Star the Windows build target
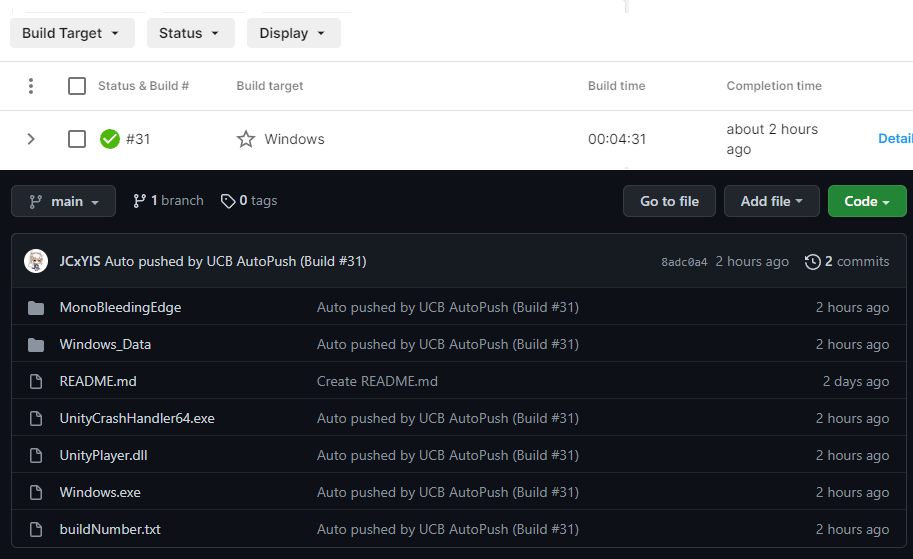The height and width of the screenshot is (559, 913). tap(246, 139)
